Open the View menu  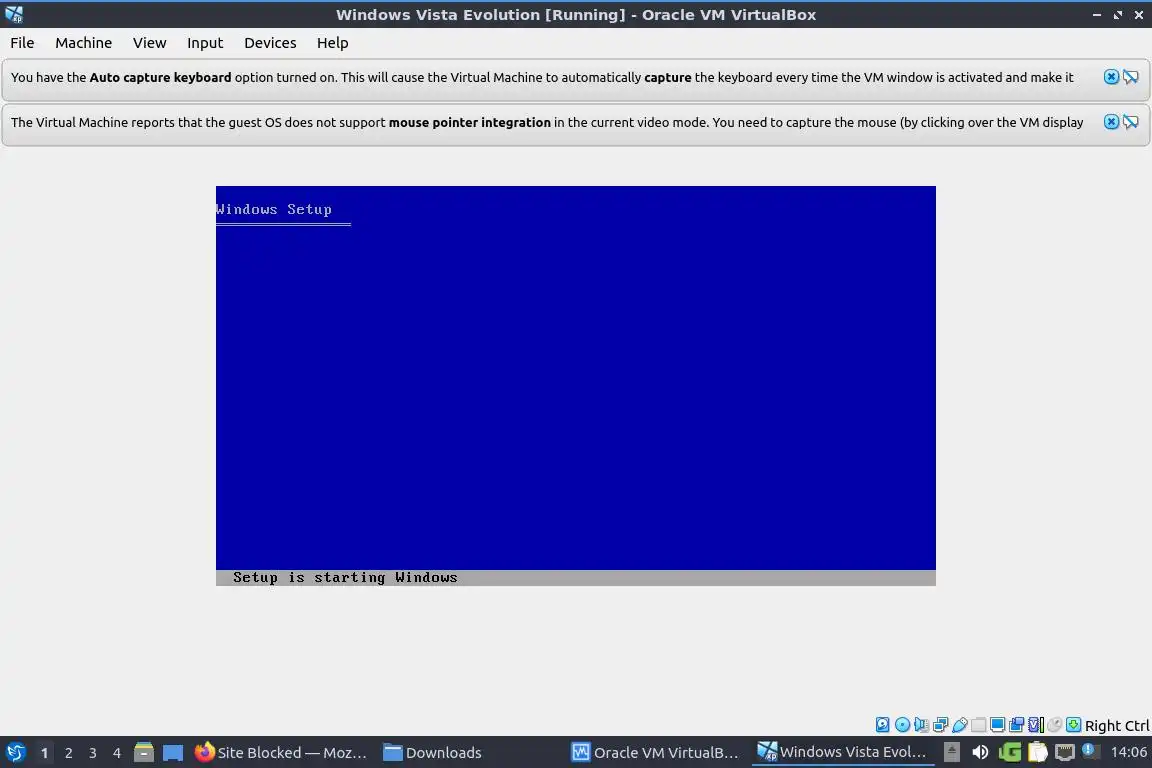(149, 43)
